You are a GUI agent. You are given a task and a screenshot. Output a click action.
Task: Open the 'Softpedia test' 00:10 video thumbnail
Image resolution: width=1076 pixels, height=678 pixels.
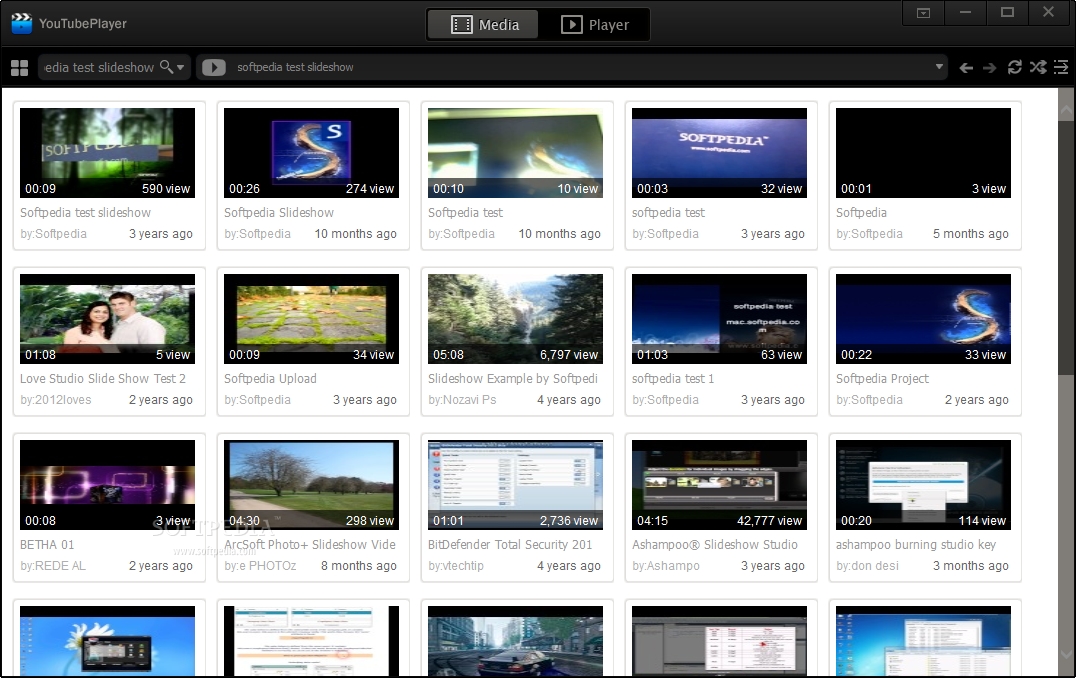[515, 152]
